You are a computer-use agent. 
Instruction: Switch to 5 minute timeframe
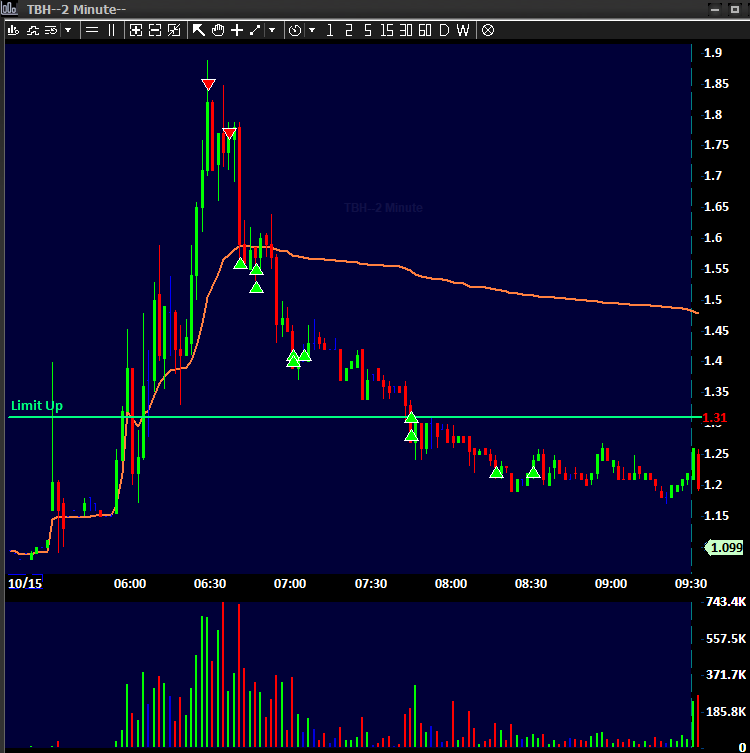click(x=368, y=31)
